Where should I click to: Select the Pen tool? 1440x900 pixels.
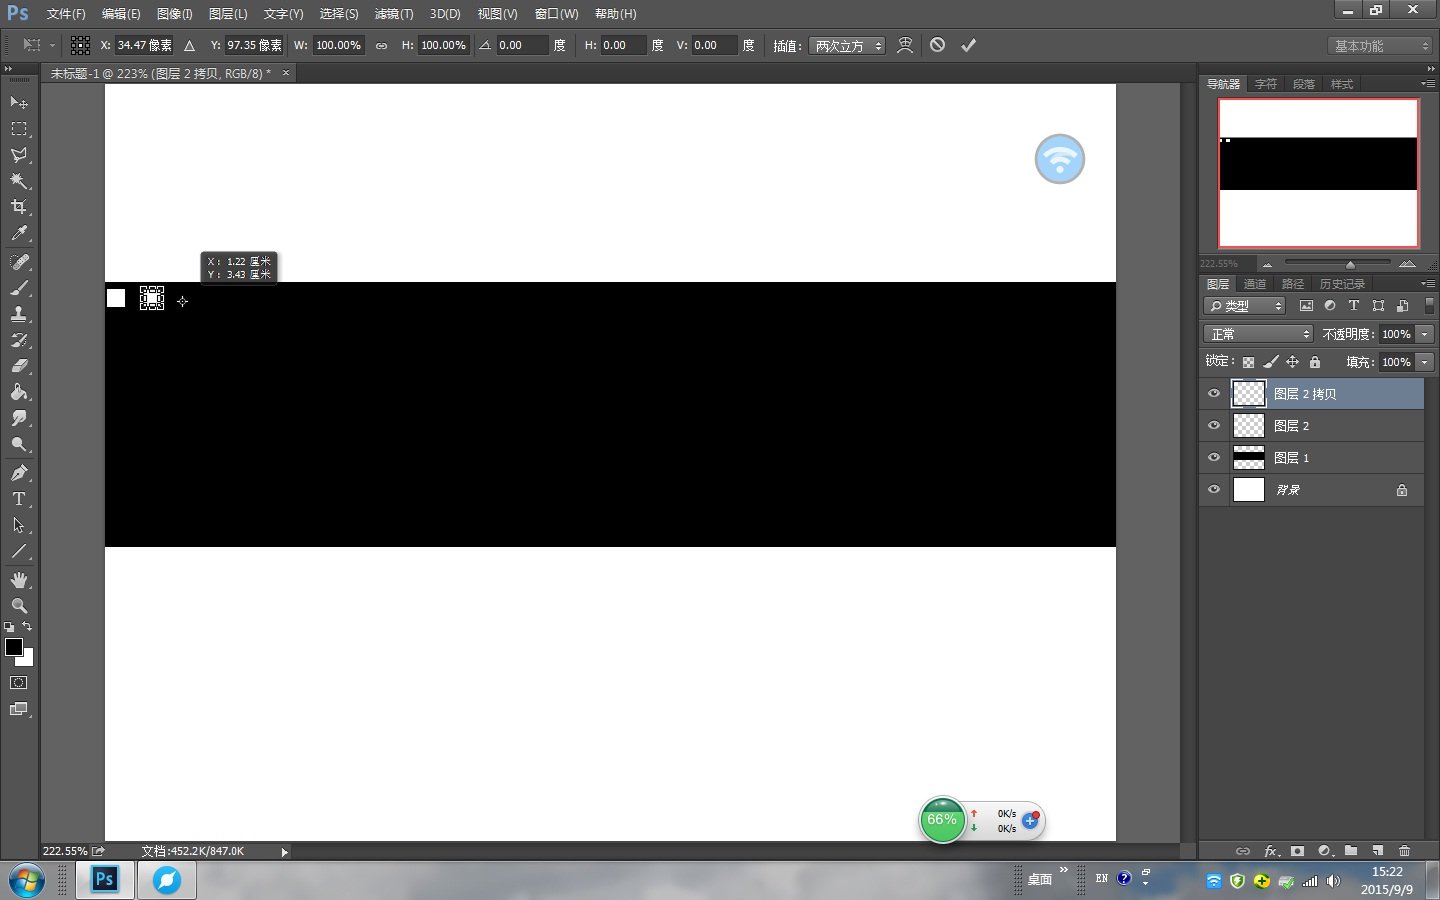point(19,473)
